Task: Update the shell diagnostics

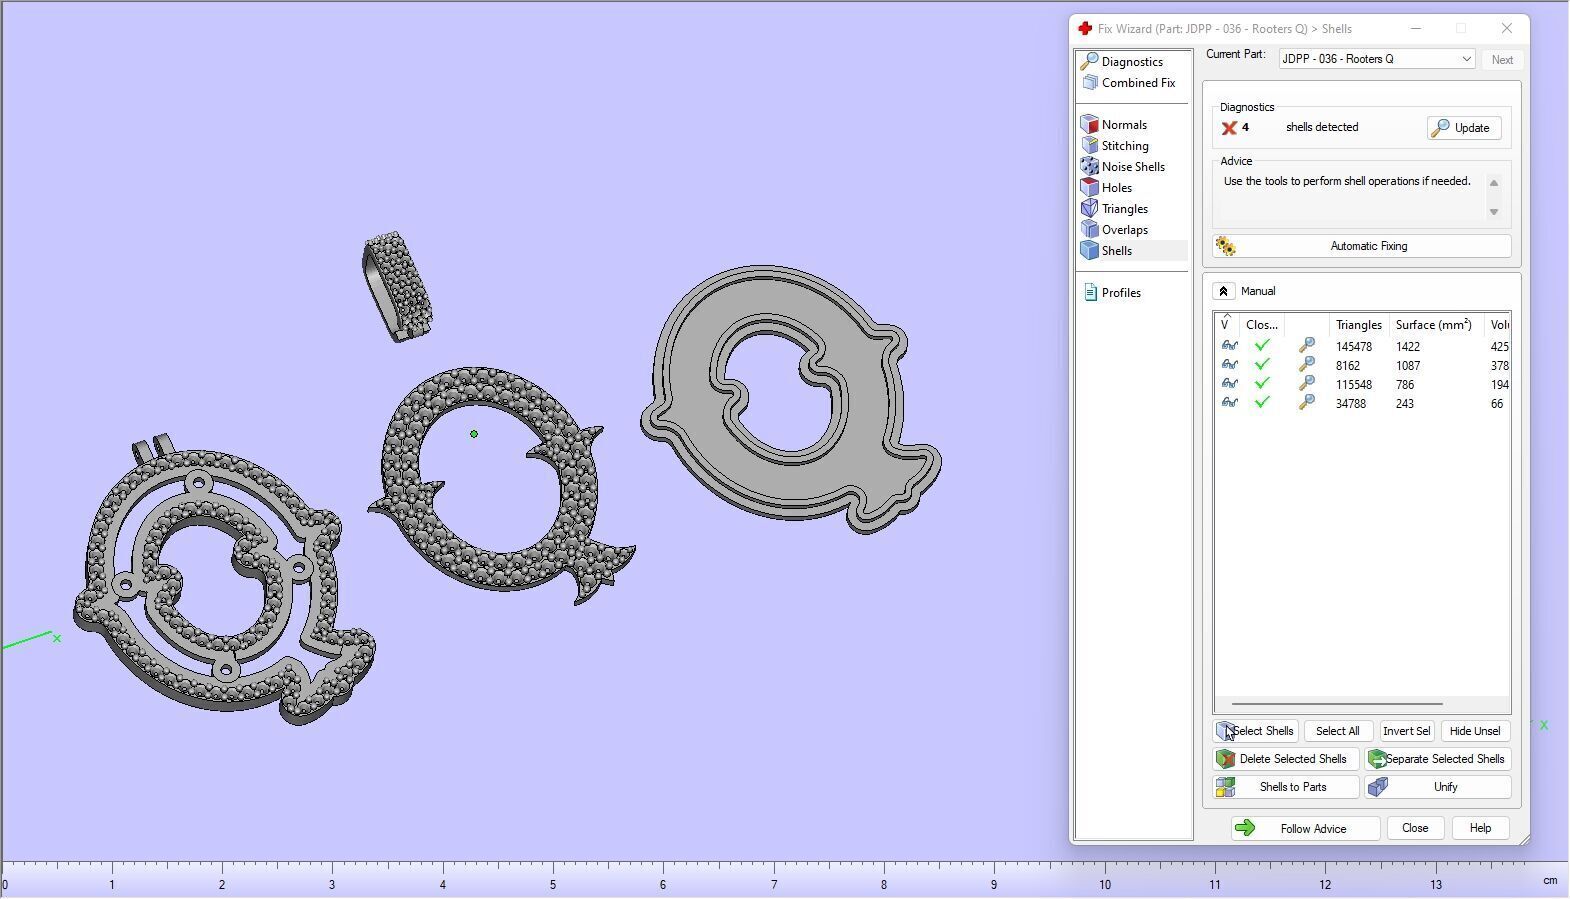Action: point(1464,128)
